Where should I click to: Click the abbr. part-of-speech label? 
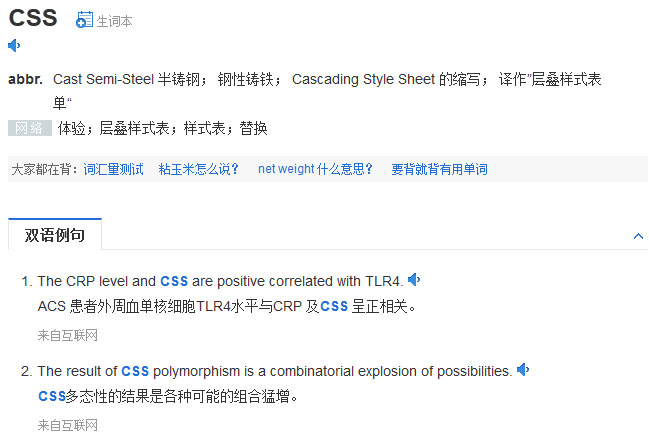point(25,79)
